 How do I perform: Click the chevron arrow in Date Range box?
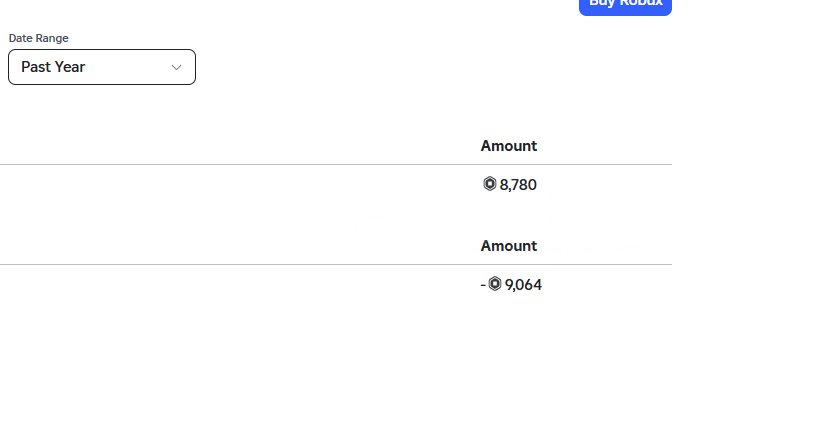(176, 67)
